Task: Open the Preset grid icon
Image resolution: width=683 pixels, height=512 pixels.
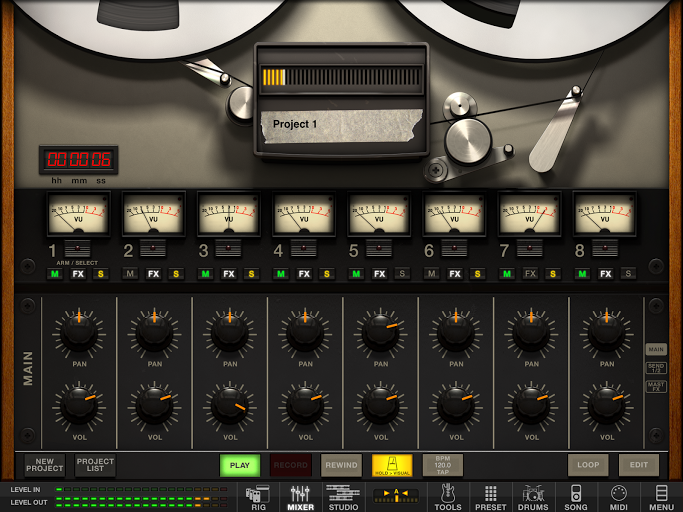Action: (x=490, y=496)
